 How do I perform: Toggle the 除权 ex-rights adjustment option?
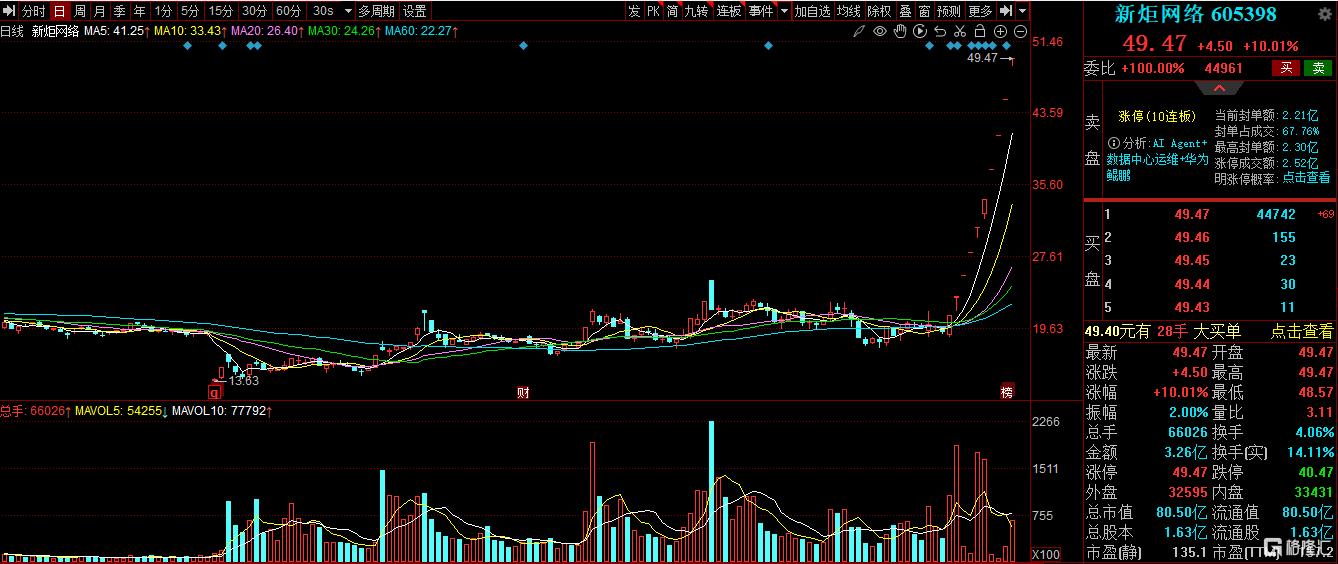[879, 11]
